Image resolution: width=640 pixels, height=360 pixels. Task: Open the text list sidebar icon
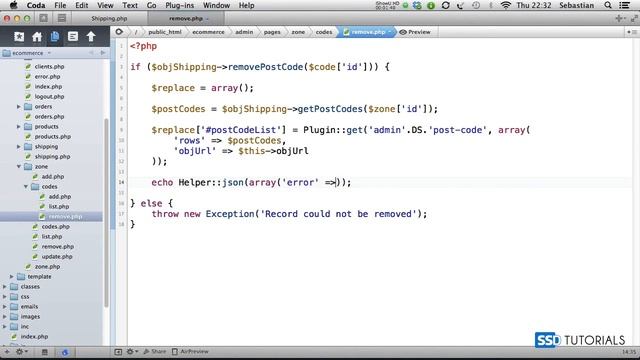pyautogui.click(x=73, y=37)
